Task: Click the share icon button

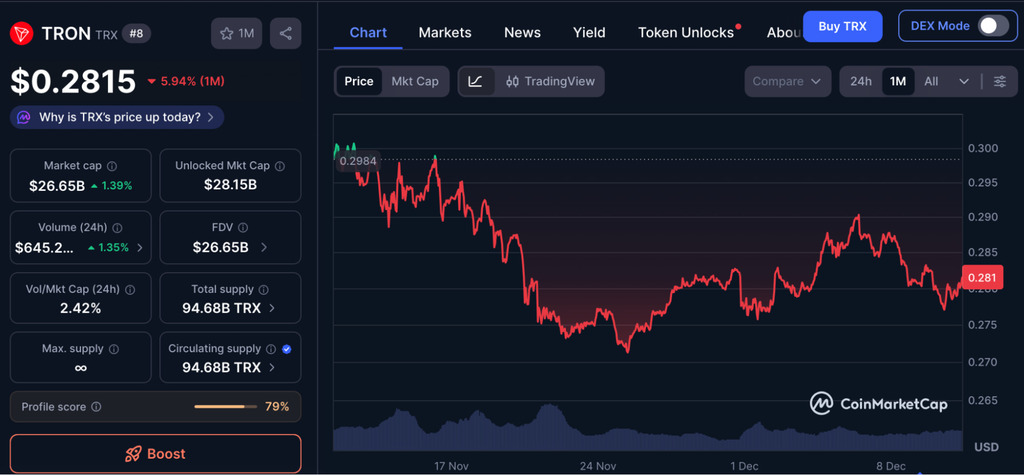Action: (x=286, y=33)
